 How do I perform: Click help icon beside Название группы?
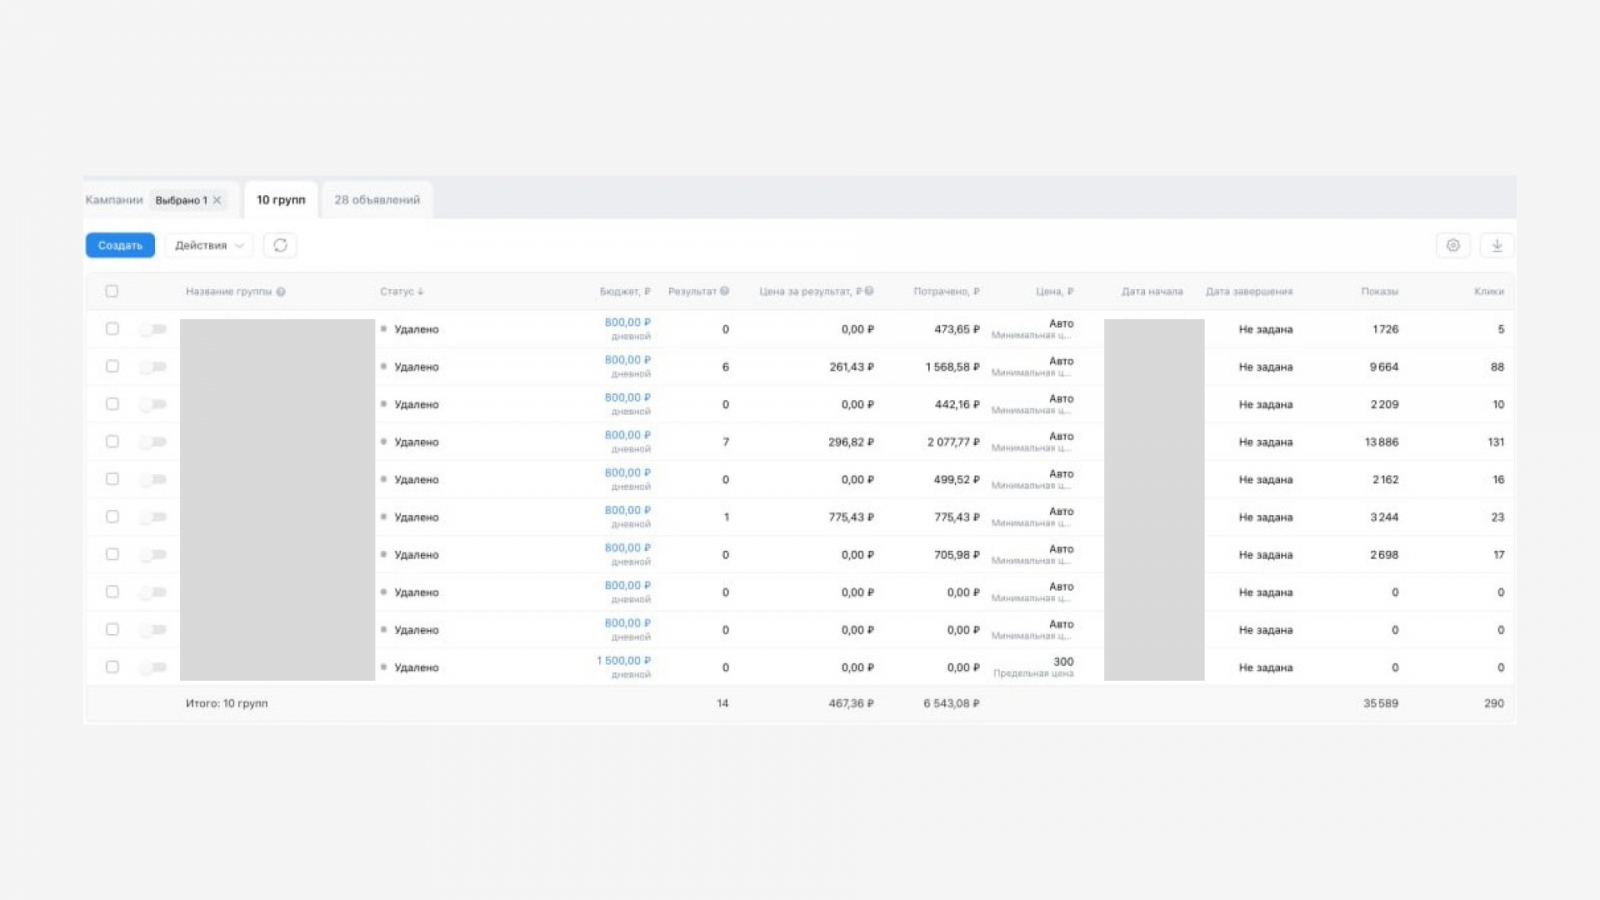(x=281, y=292)
